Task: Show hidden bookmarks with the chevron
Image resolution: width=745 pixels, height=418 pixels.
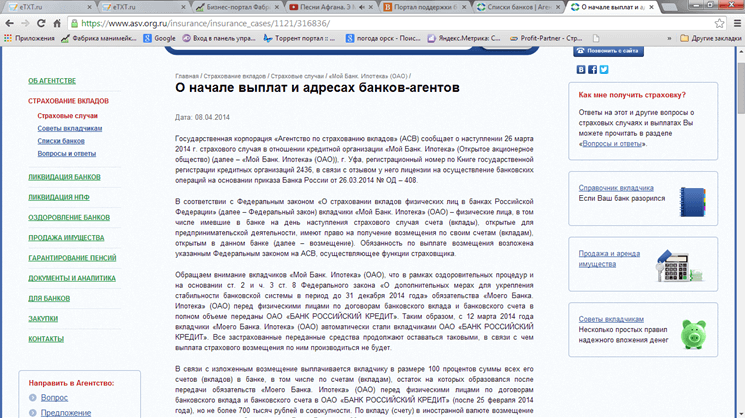Action: pos(669,38)
